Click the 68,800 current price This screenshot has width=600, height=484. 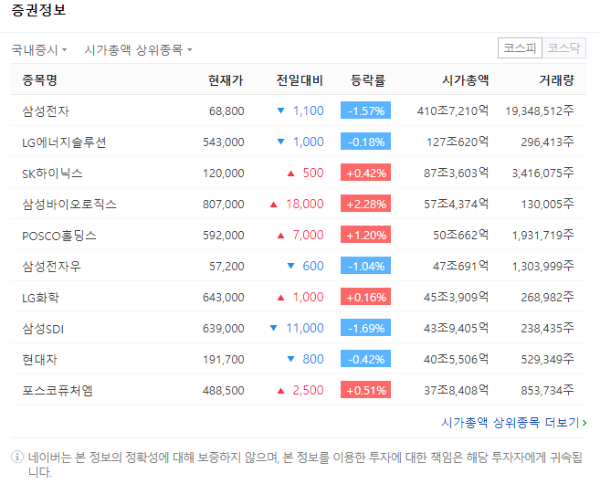tap(227, 111)
